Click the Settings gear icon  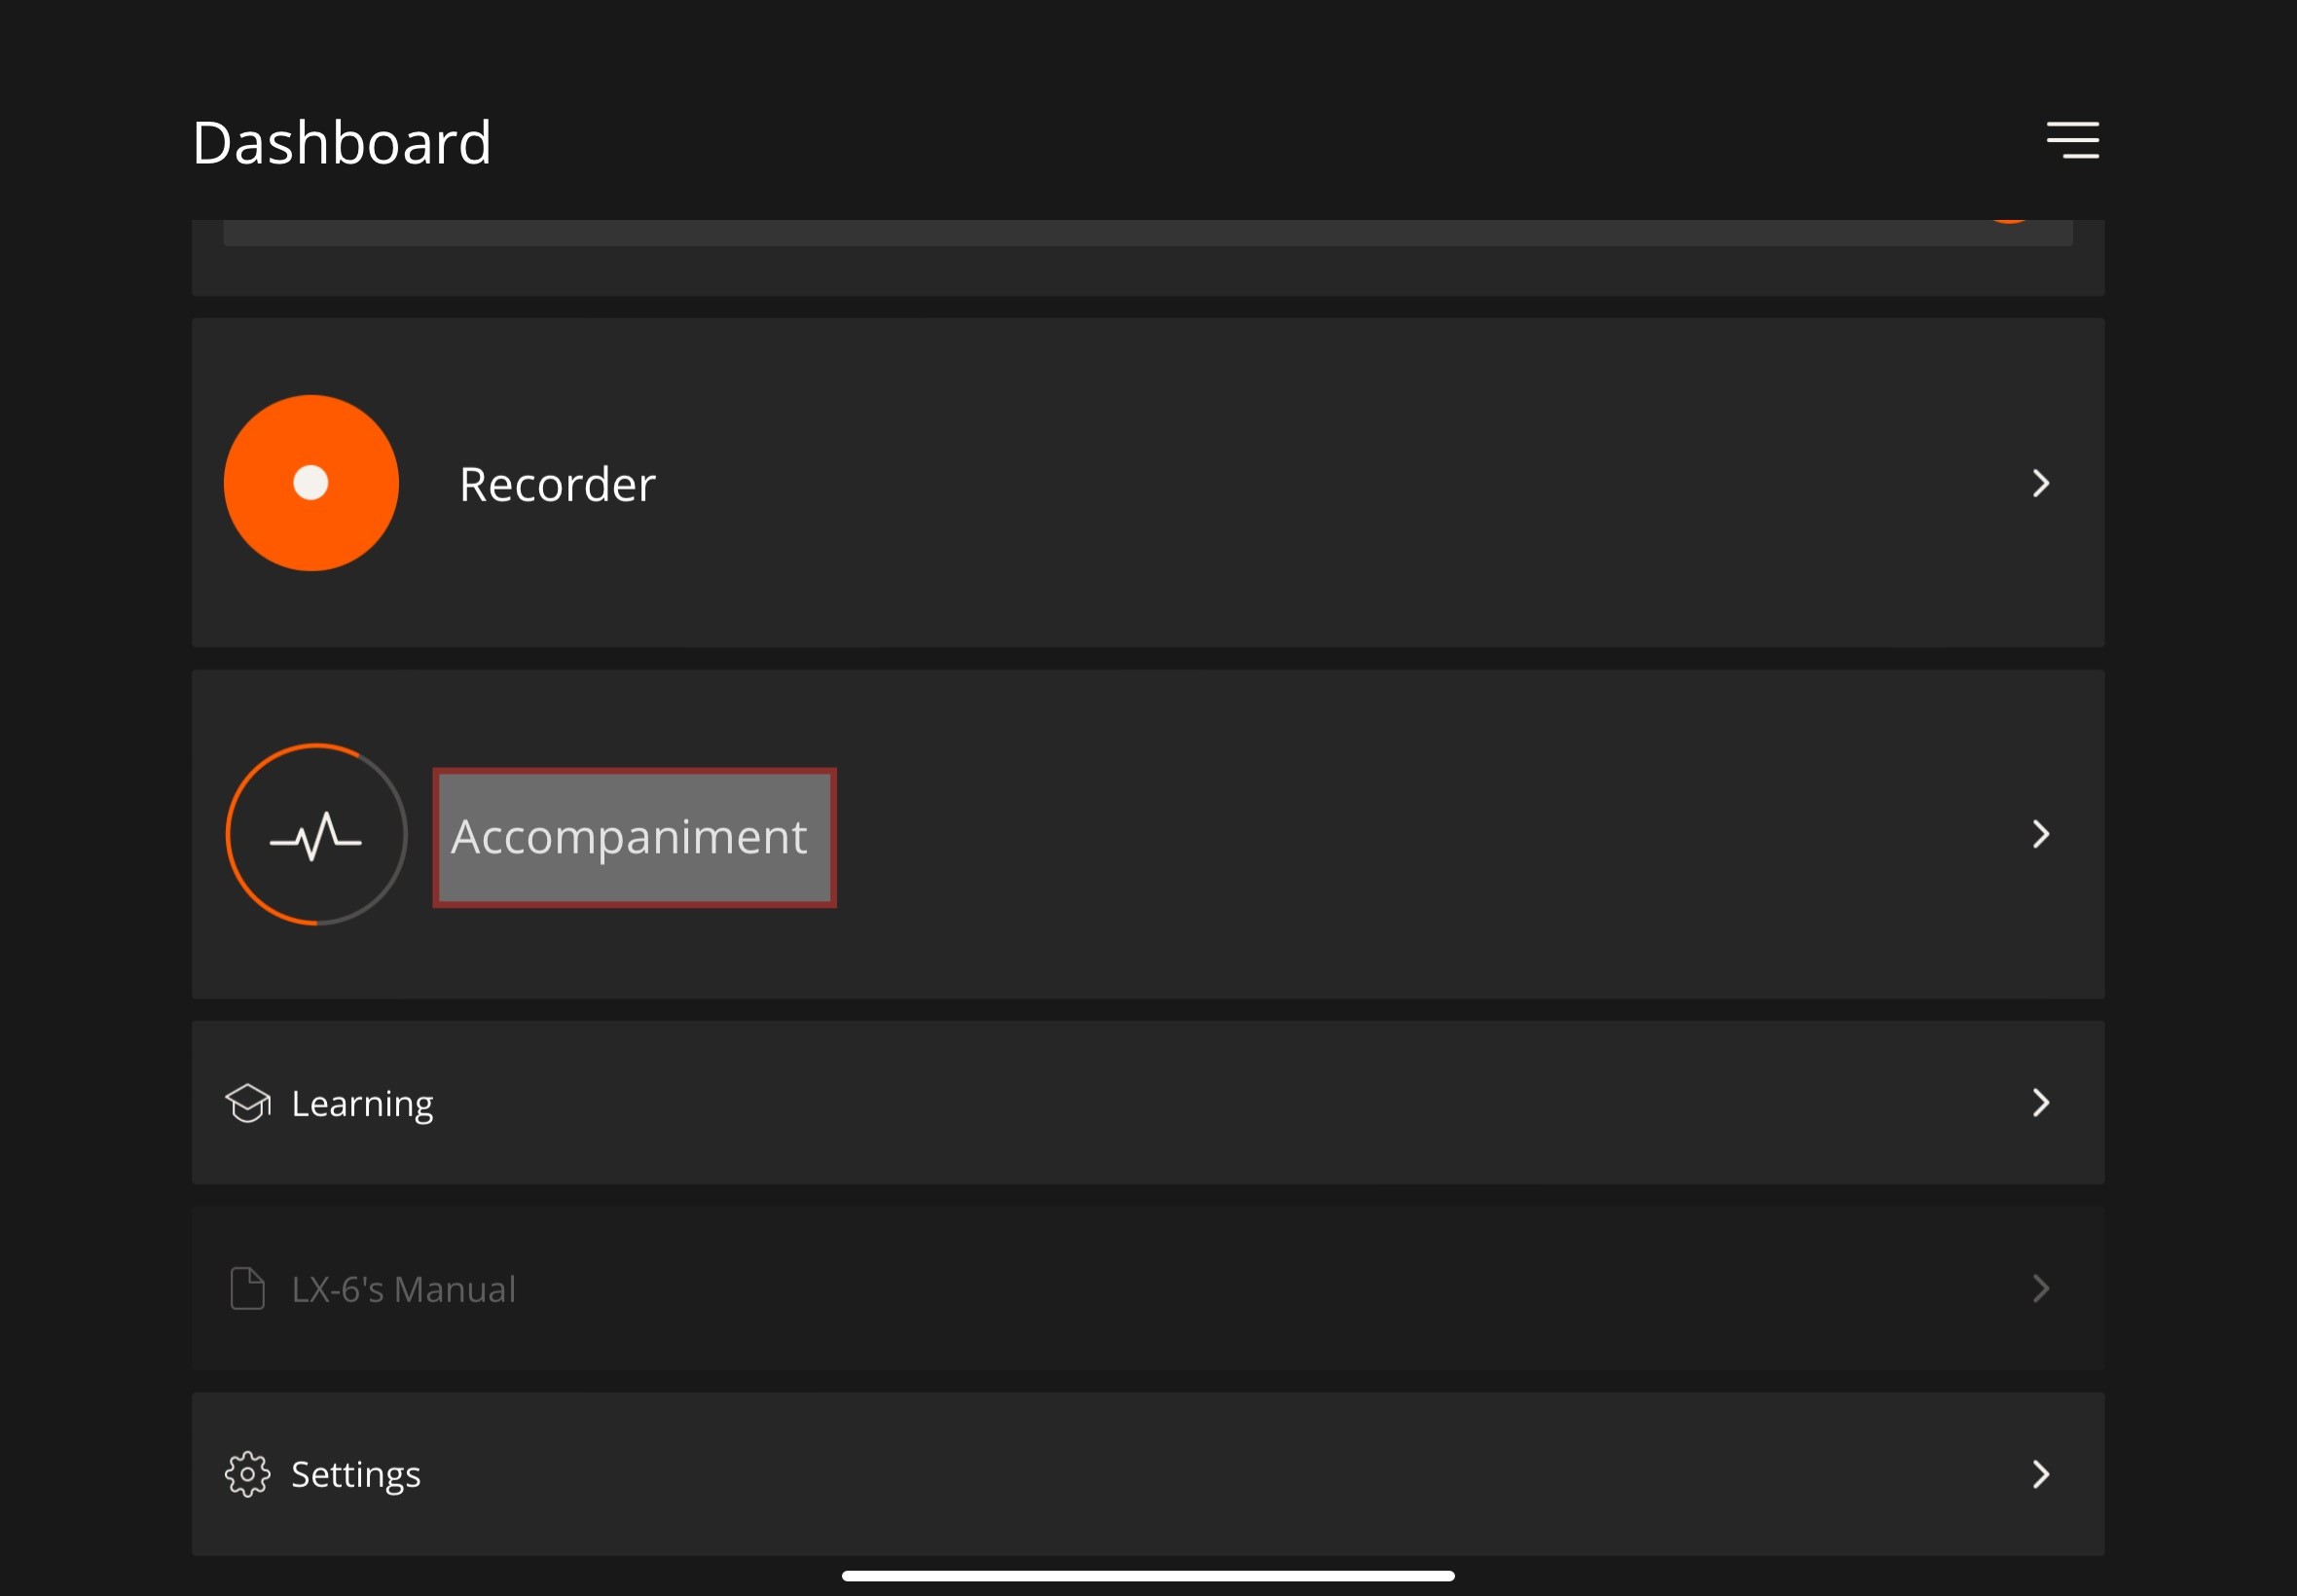pos(247,1474)
